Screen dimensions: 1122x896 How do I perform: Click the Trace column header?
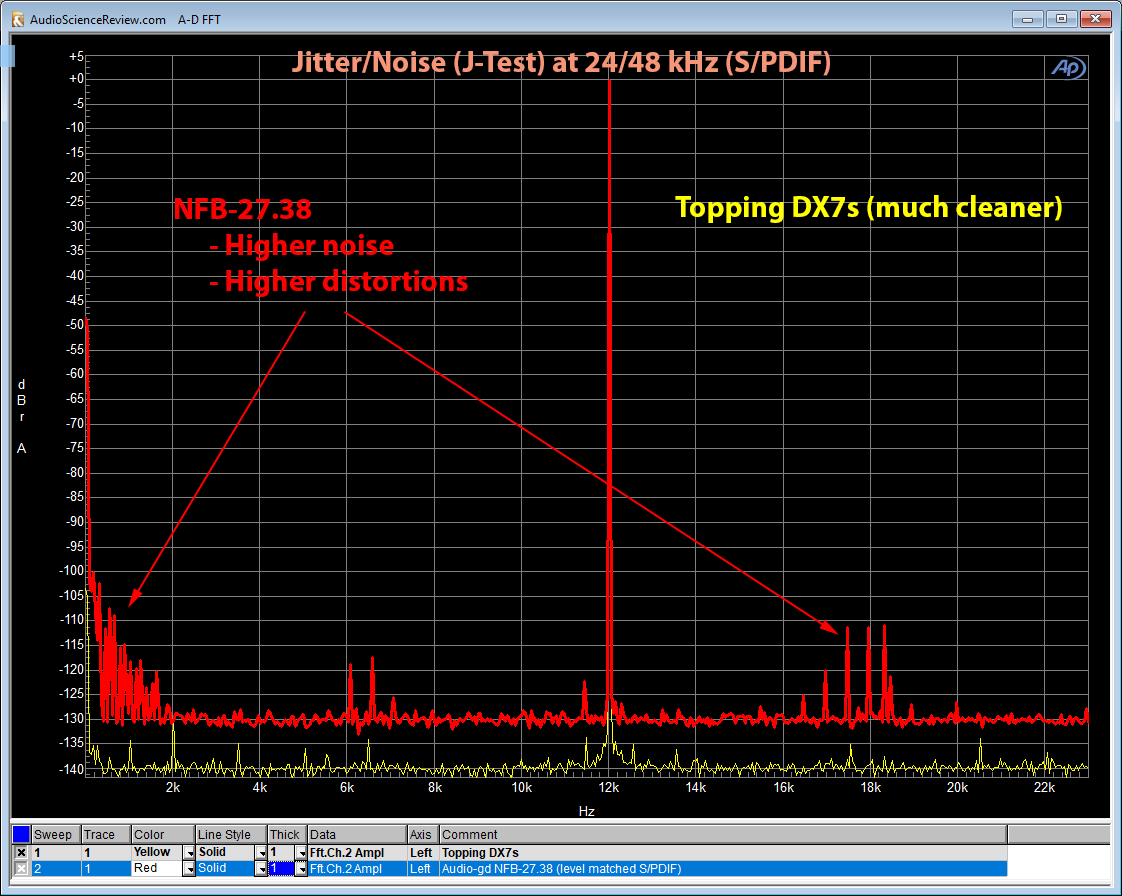(x=106, y=834)
